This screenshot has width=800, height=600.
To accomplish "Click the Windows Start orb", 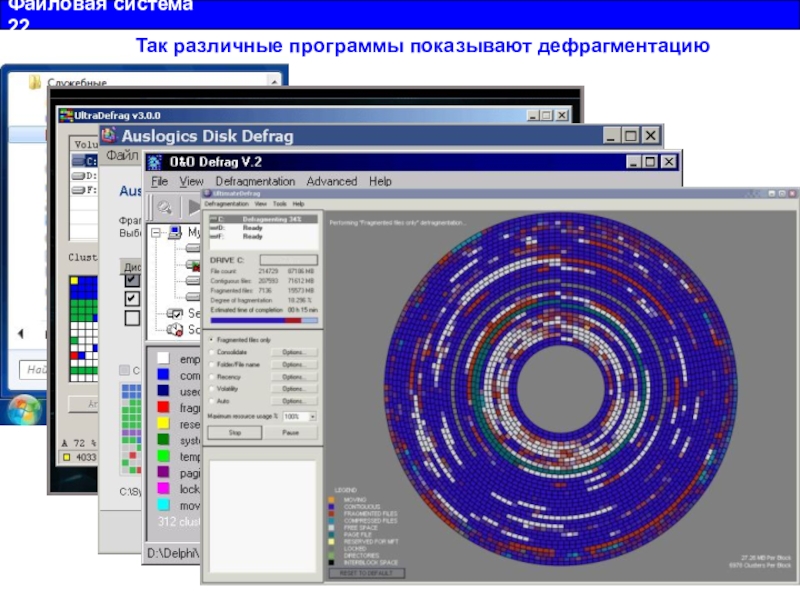I will [23, 407].
